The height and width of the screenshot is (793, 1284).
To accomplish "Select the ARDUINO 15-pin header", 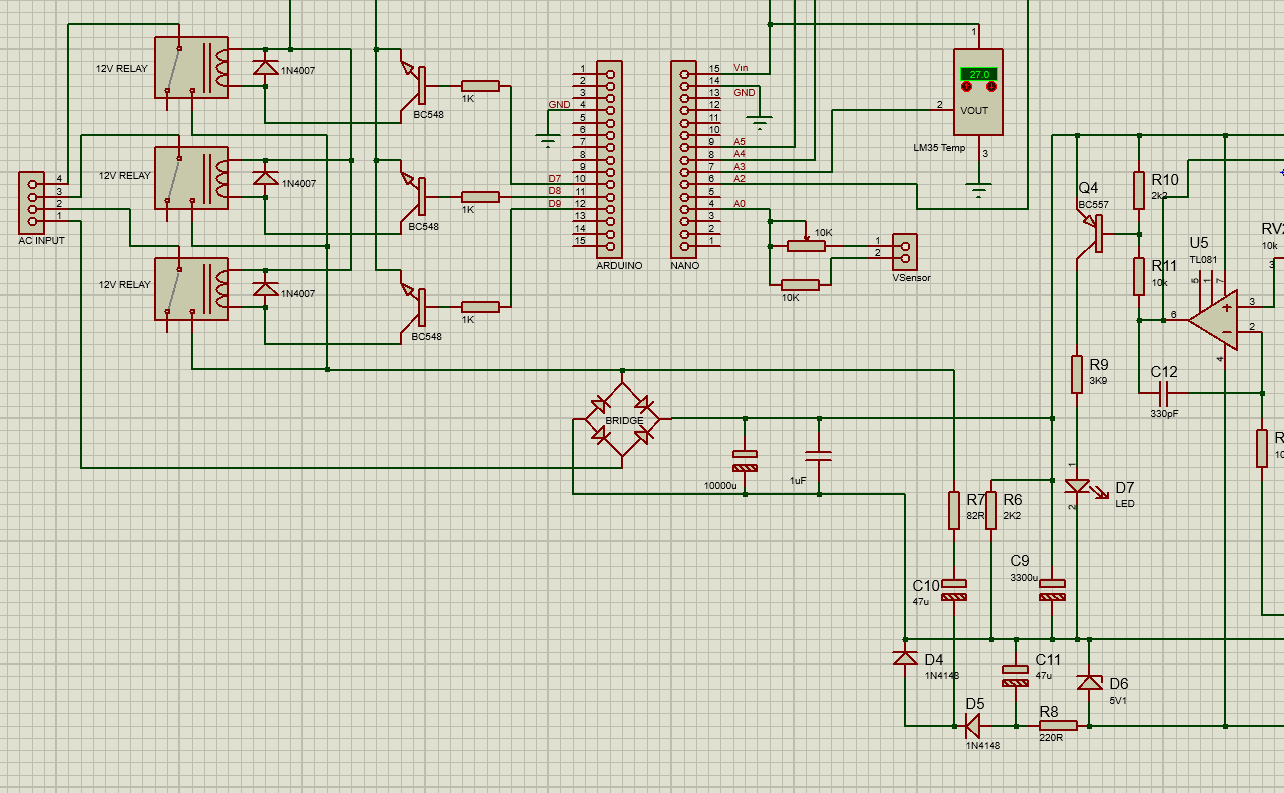I will point(609,160).
